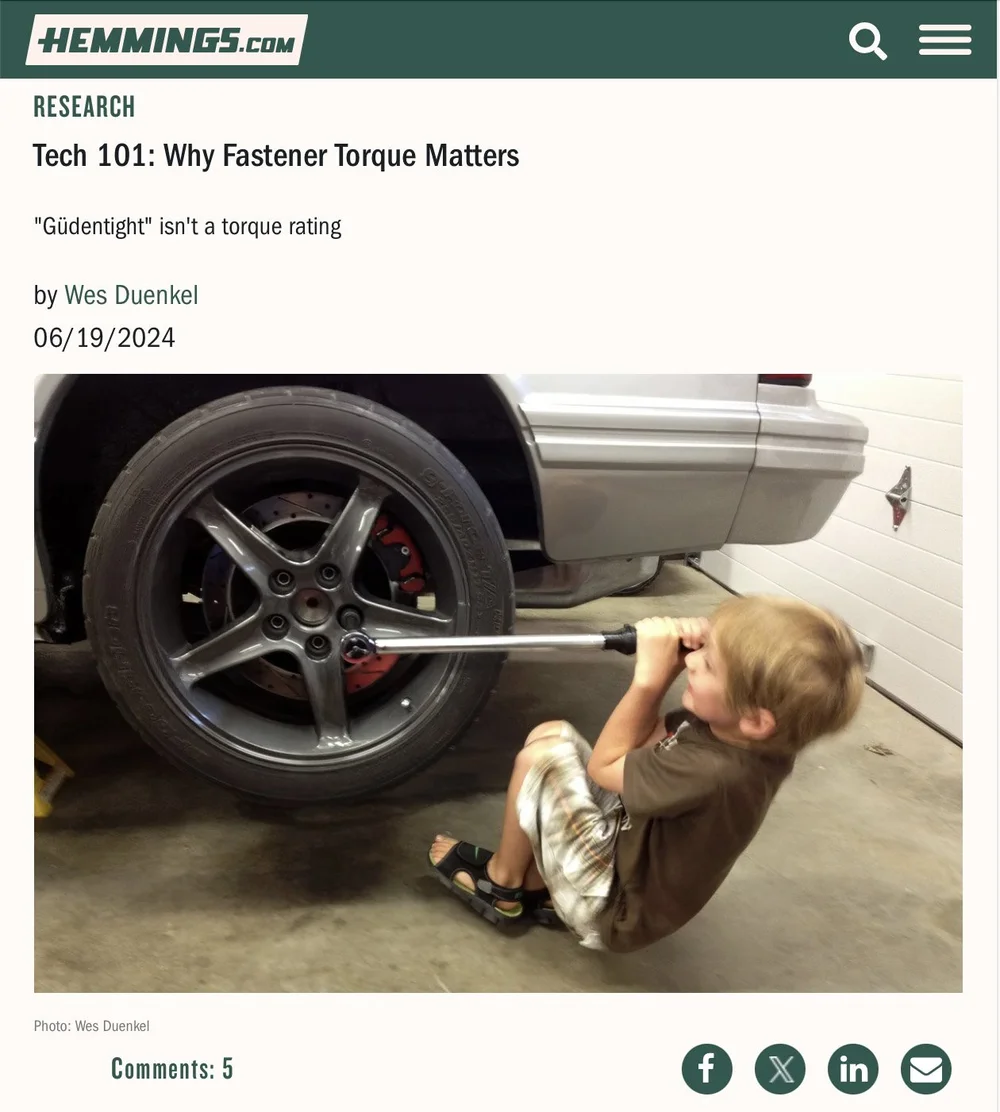Open the search magnifier icon
The image size is (1000, 1112).
pos(867,41)
